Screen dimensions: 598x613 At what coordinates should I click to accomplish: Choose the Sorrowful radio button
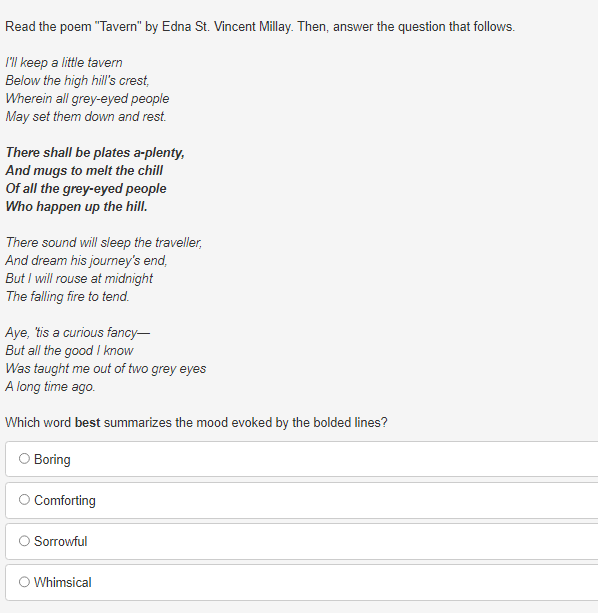[24, 541]
